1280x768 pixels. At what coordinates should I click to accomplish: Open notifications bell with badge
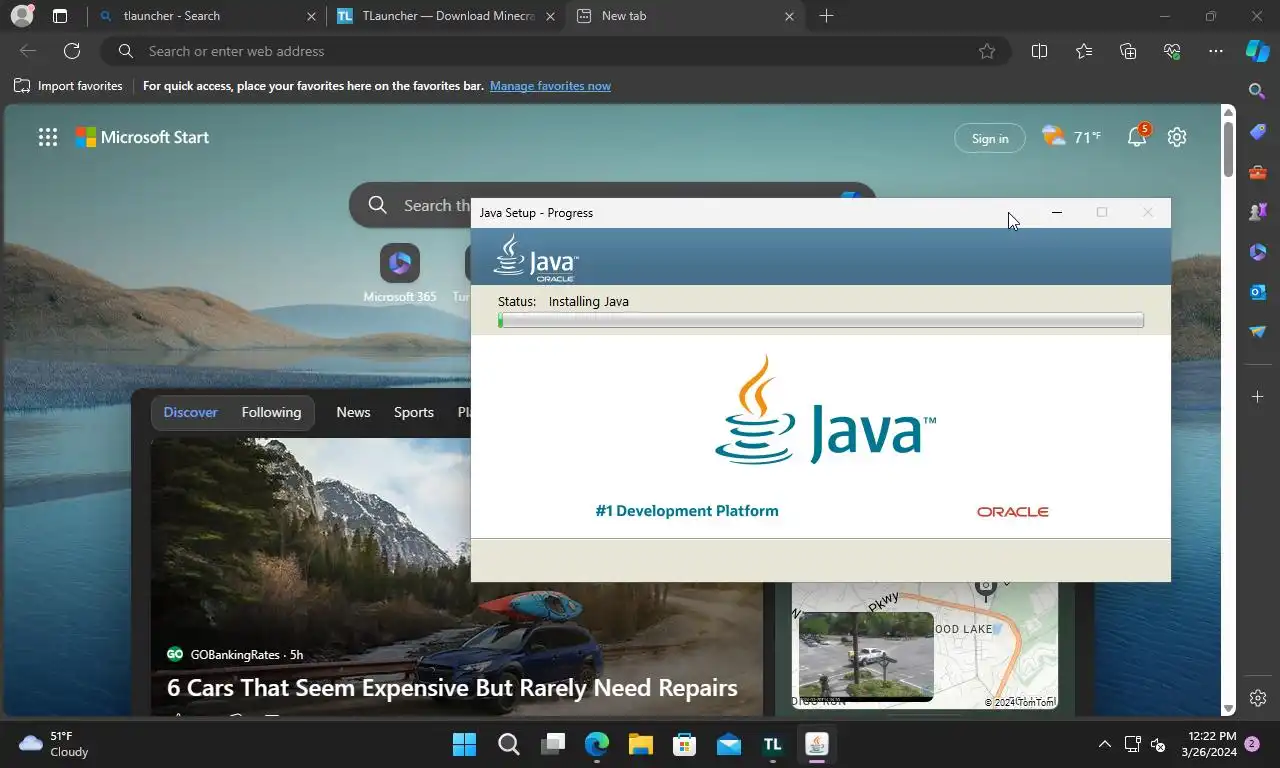1138,137
